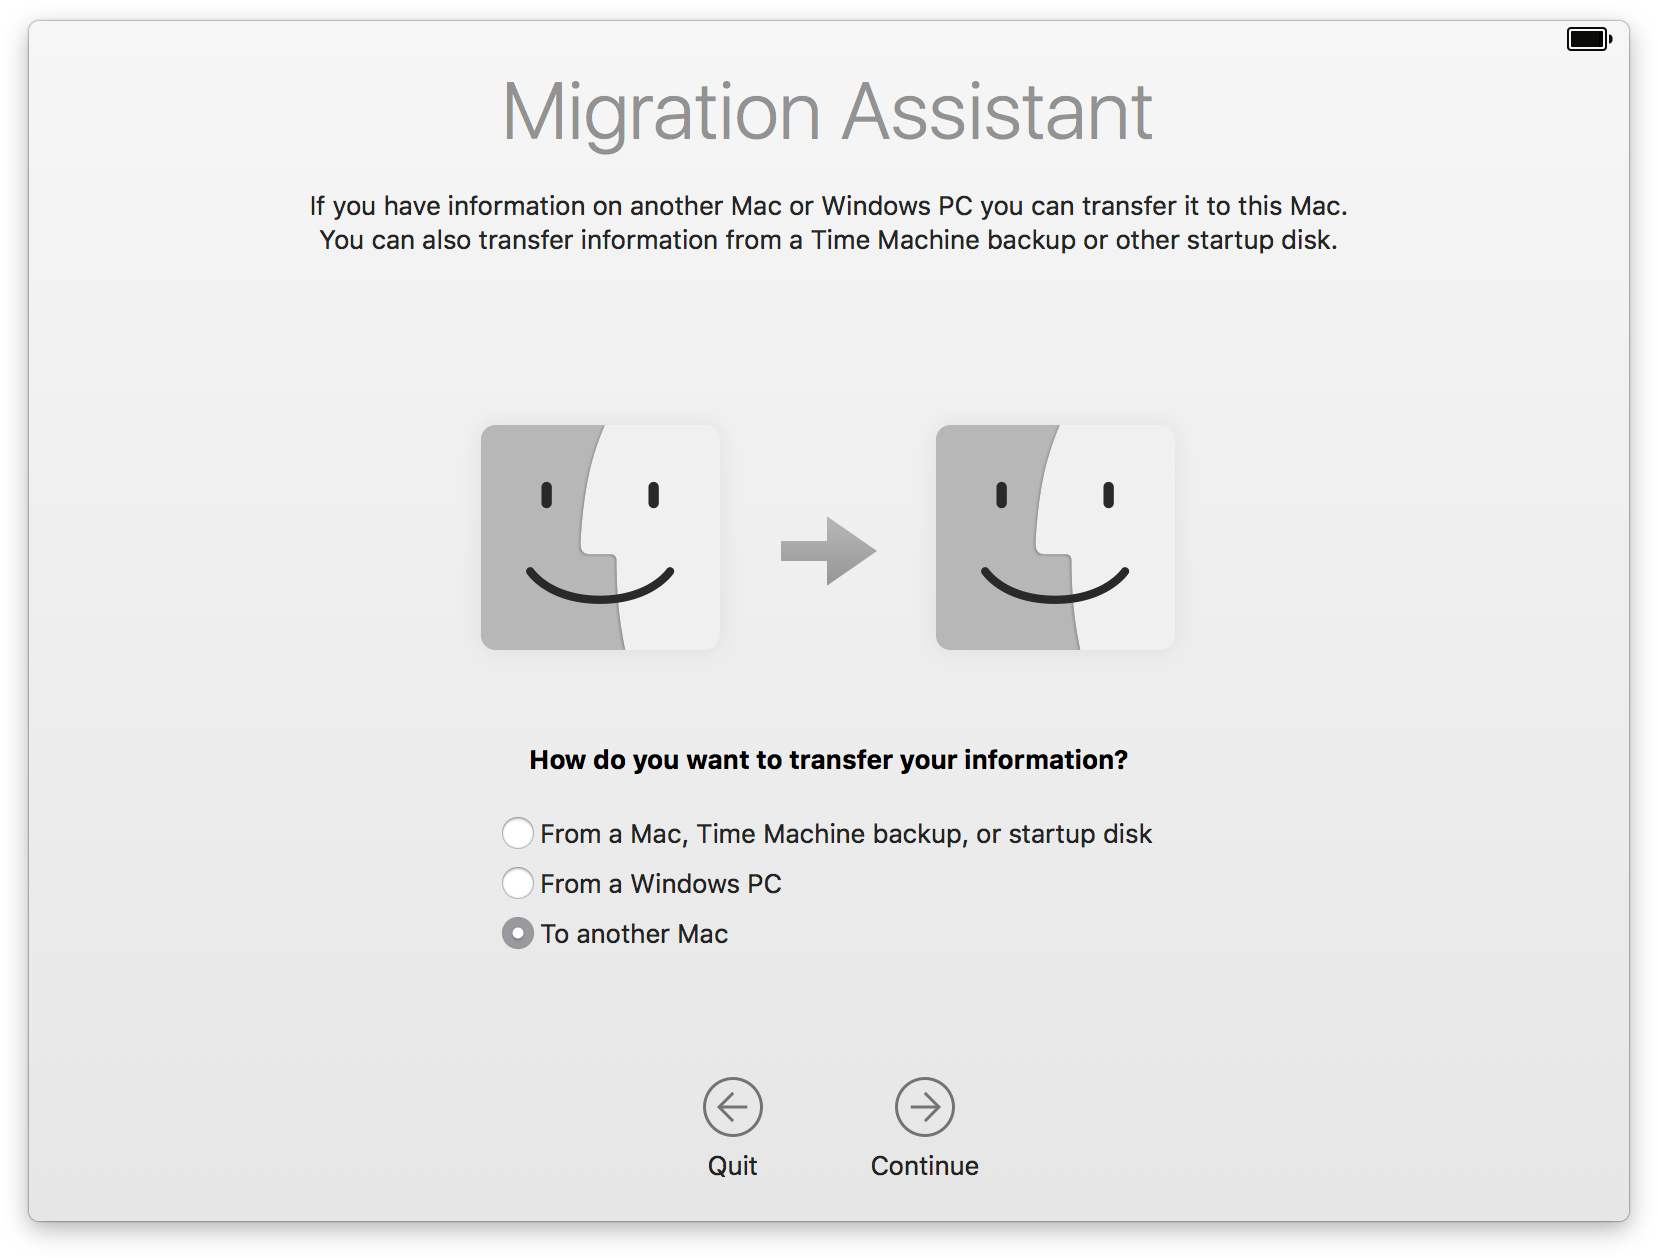Click the Continue text label
The image size is (1658, 1258).
click(x=925, y=1166)
